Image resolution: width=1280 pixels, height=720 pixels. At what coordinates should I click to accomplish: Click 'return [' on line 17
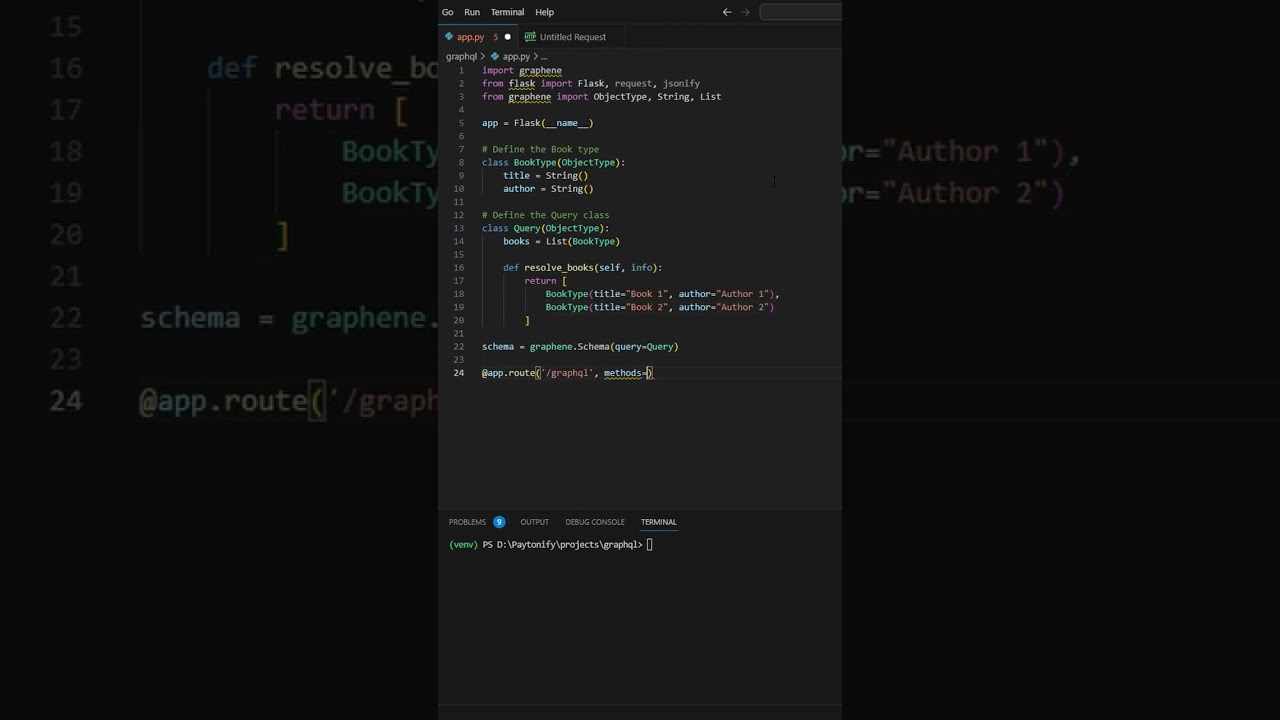tap(546, 281)
